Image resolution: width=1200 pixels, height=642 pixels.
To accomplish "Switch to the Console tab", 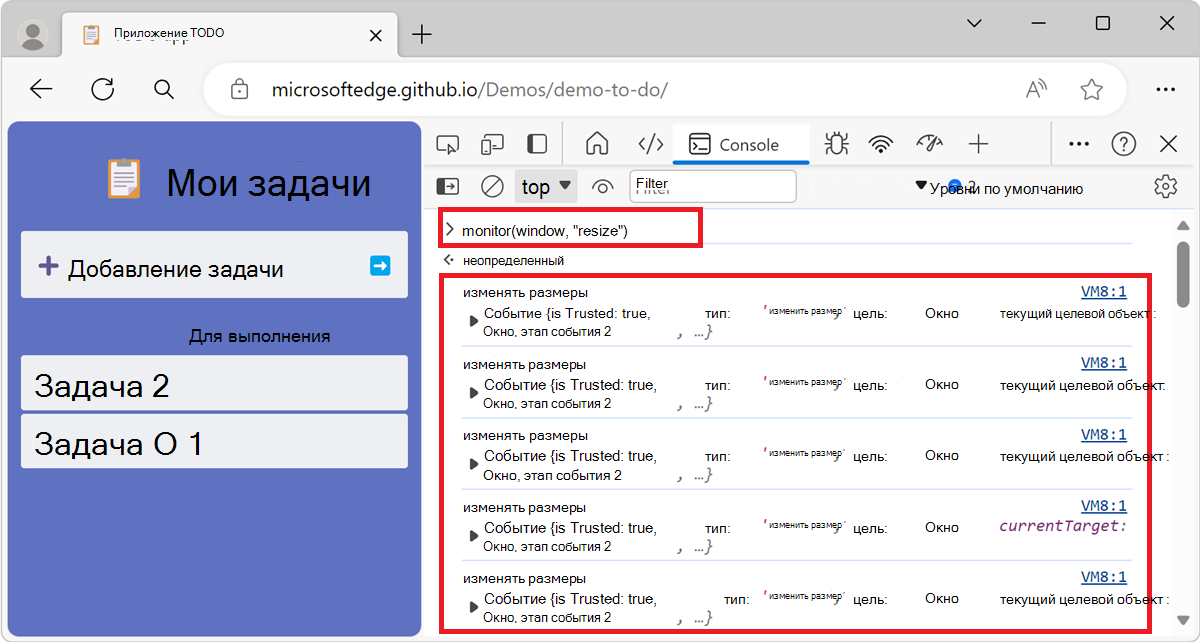I will (740, 143).
